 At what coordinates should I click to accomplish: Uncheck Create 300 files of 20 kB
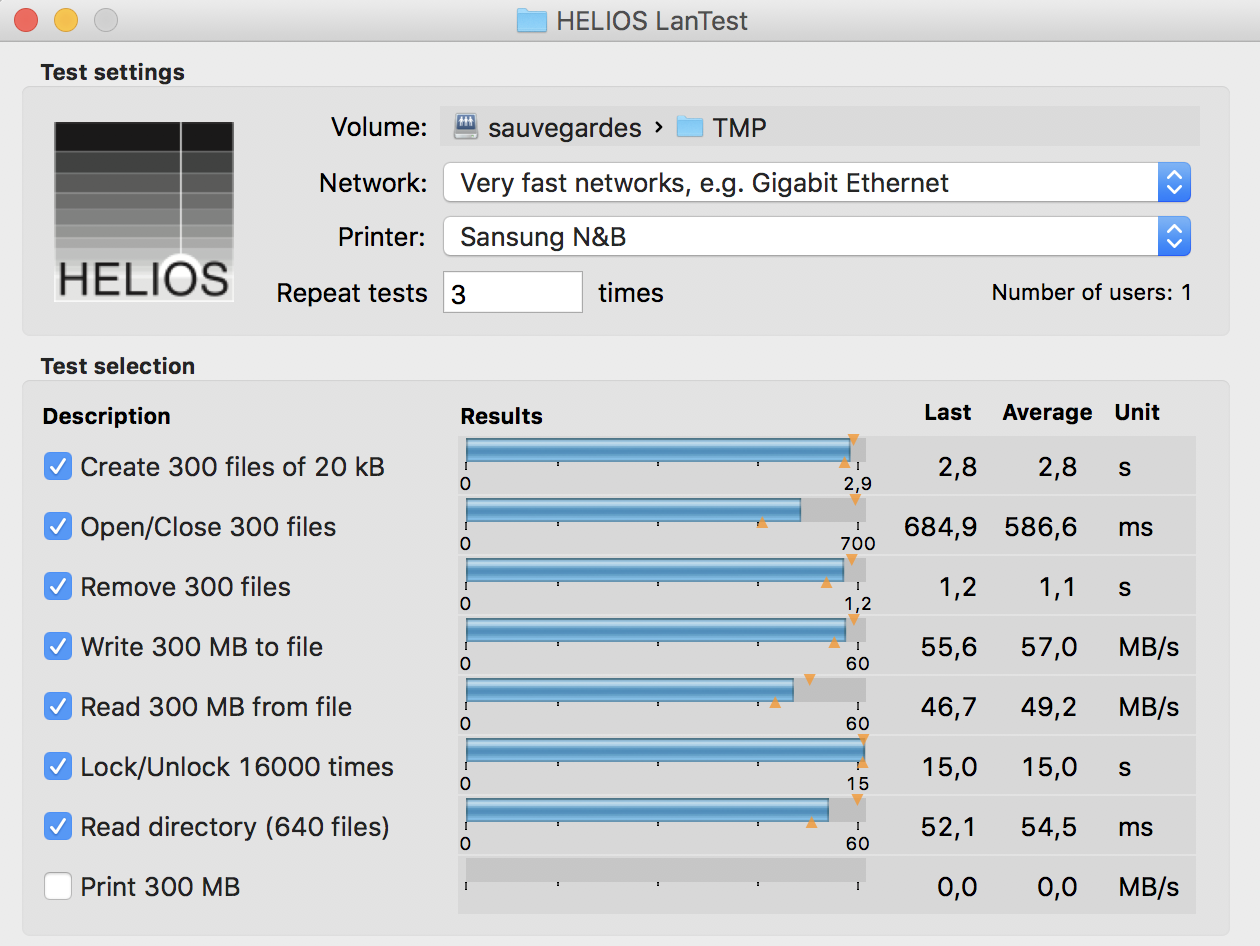coord(58,466)
